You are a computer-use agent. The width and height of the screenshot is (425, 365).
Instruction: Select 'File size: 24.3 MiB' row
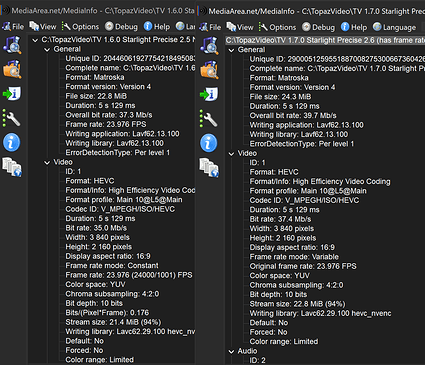280,97
